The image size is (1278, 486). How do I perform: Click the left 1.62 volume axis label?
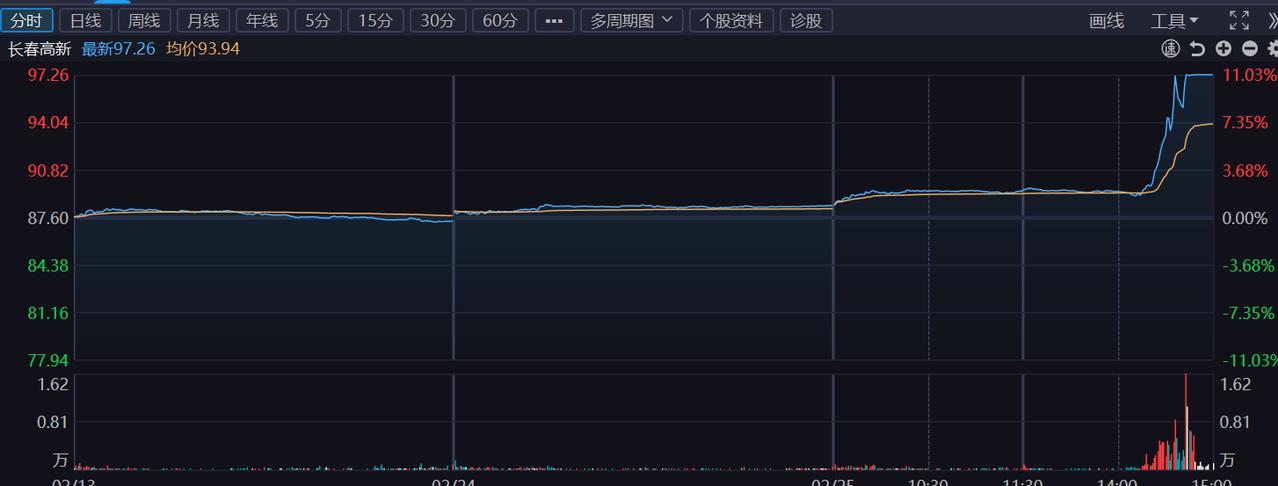52,384
